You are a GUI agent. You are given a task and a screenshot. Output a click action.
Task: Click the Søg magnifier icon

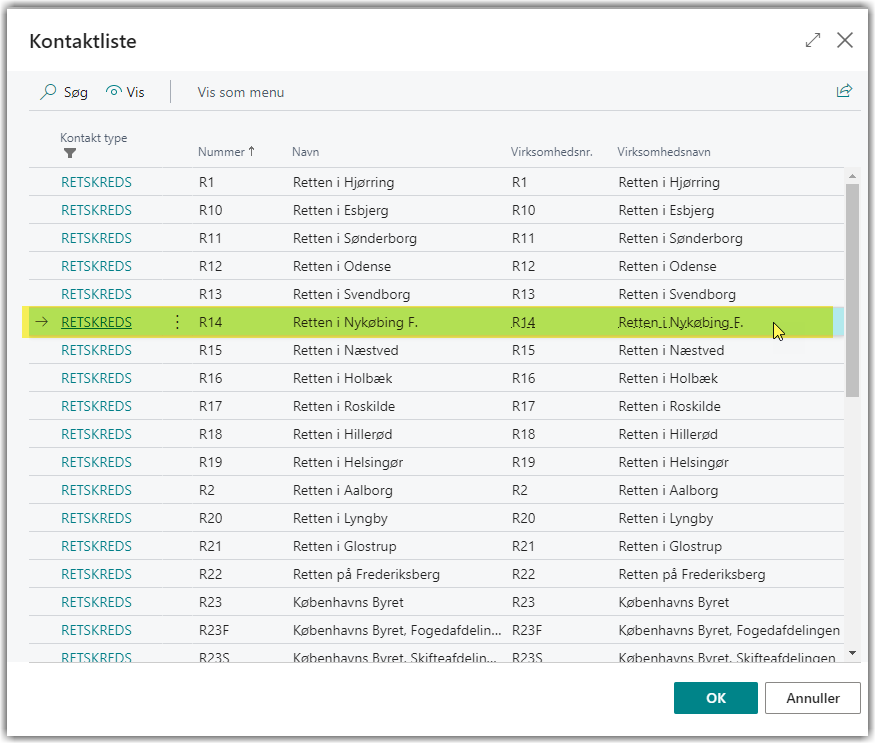pos(49,92)
